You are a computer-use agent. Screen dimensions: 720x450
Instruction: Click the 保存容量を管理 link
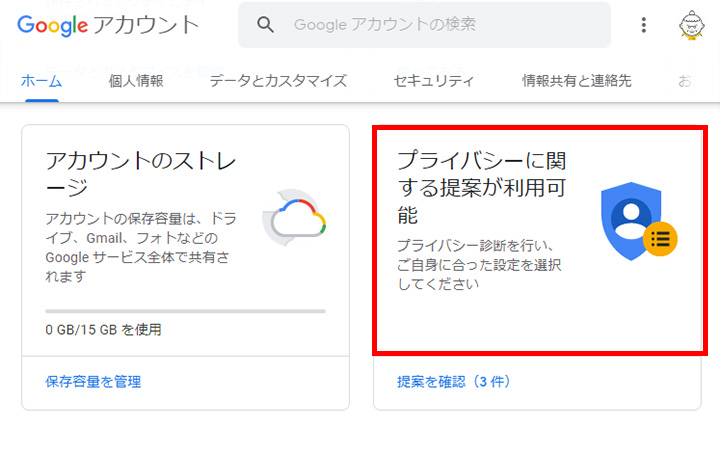(93, 382)
